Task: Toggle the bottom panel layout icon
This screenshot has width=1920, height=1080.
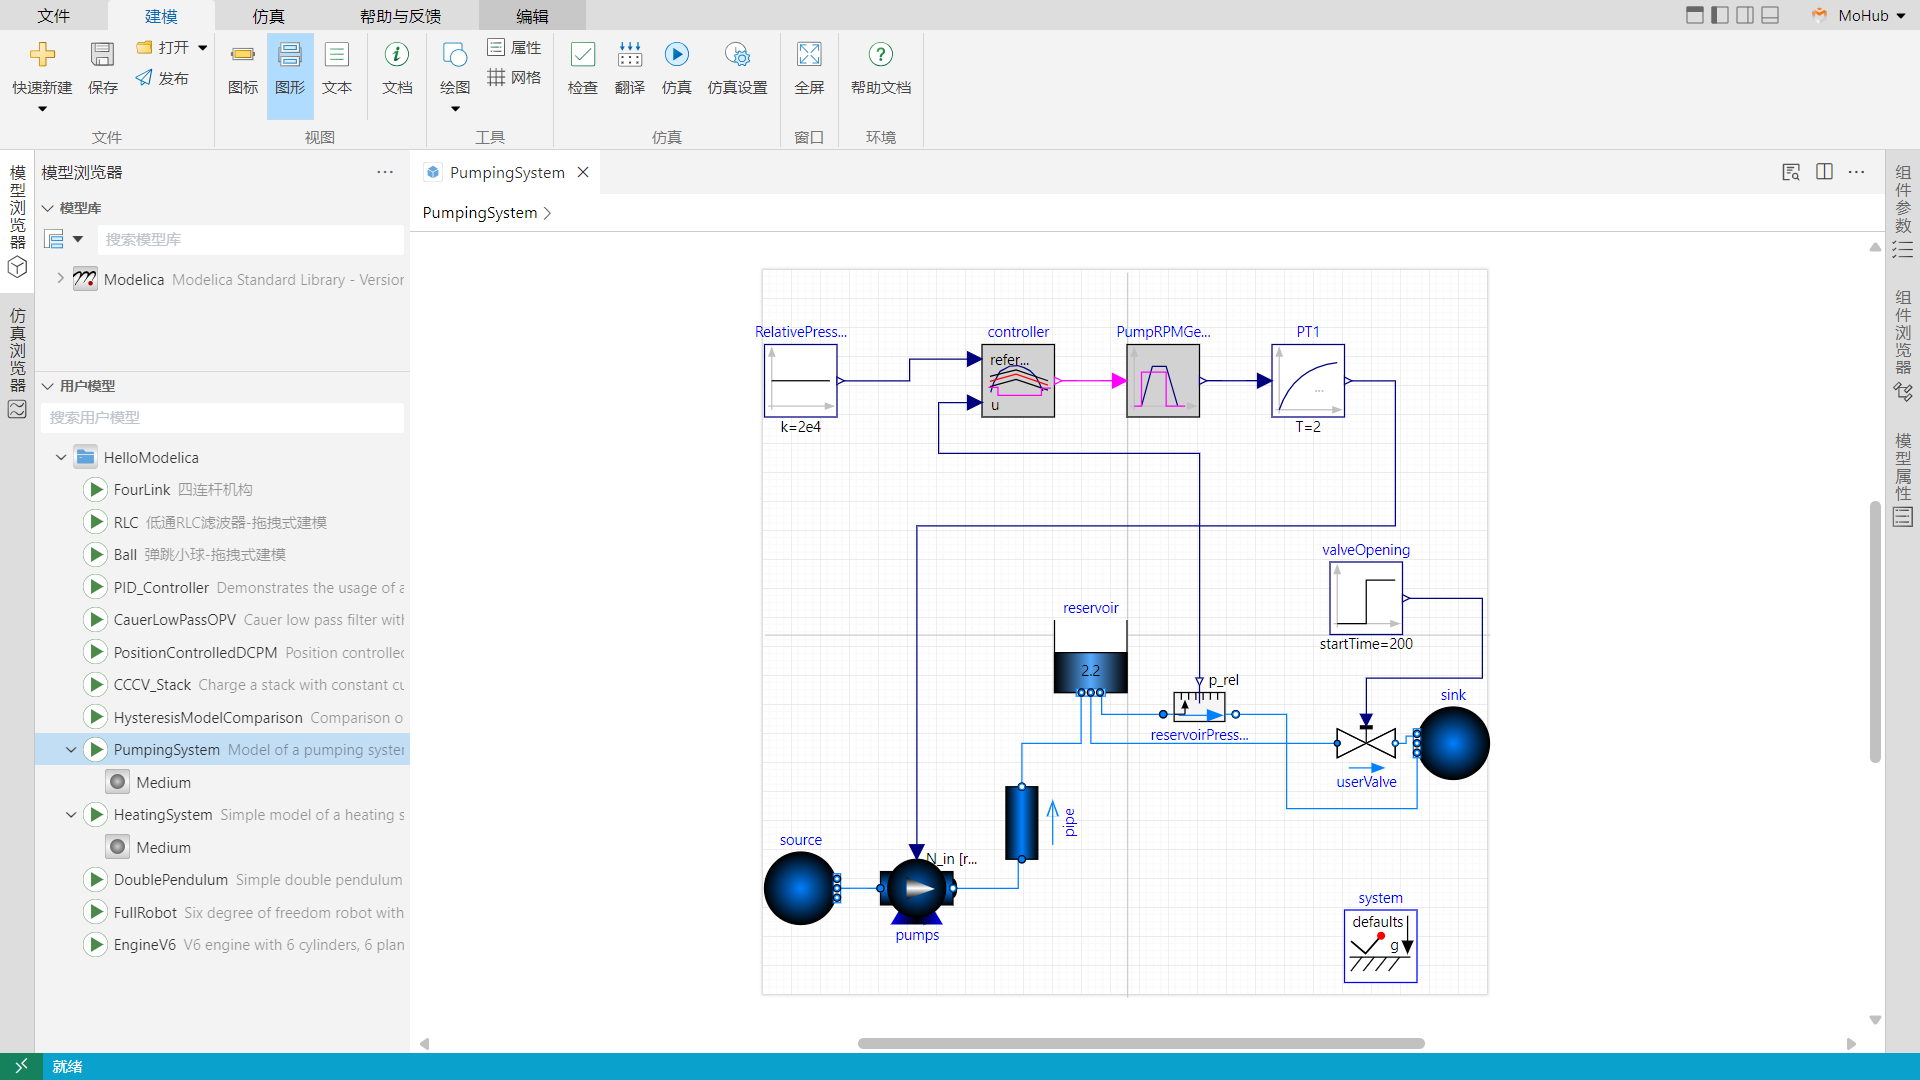Action: pos(1770,15)
